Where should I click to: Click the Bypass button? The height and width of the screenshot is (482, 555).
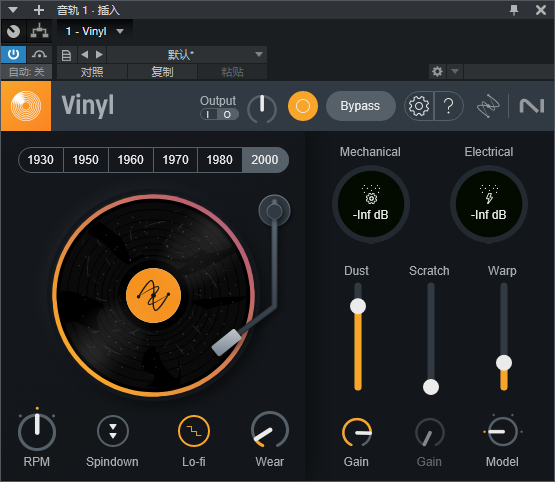coord(360,106)
